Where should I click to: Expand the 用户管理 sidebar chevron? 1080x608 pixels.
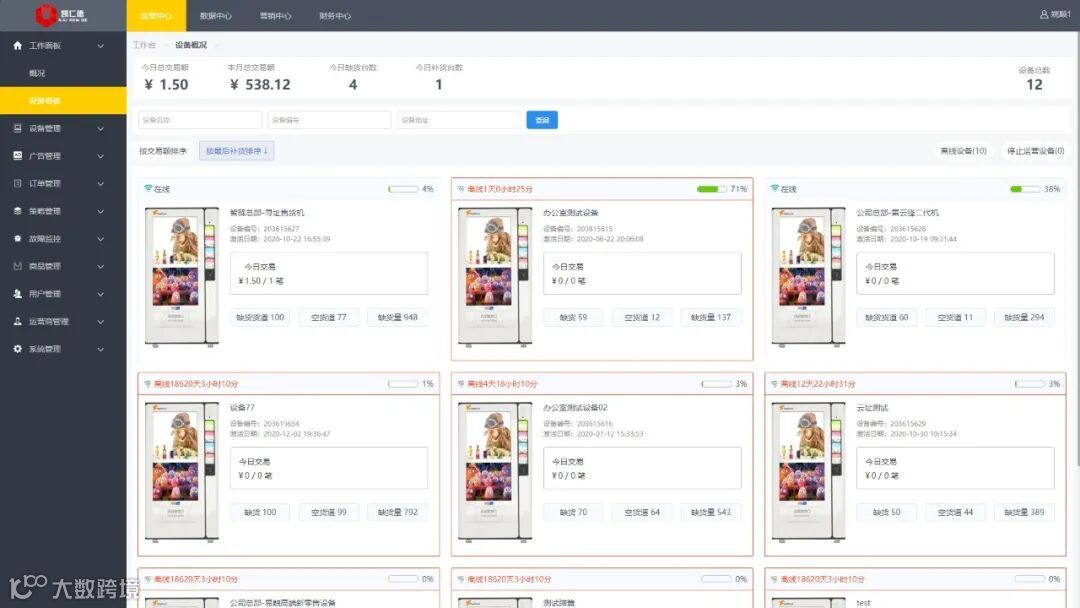101,293
